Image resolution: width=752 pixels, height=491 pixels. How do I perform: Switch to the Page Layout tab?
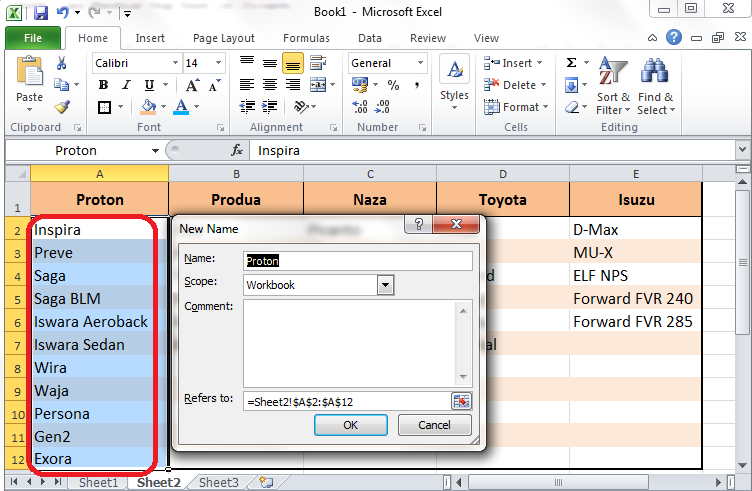pos(223,38)
